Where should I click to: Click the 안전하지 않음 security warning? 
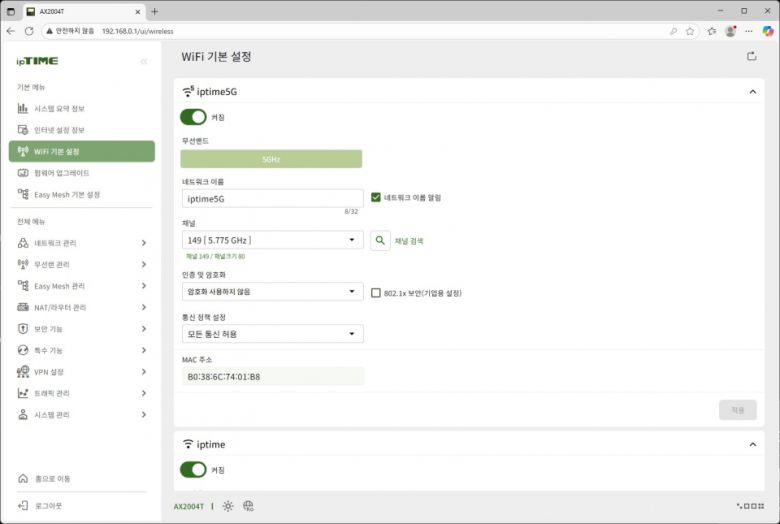[70, 31]
